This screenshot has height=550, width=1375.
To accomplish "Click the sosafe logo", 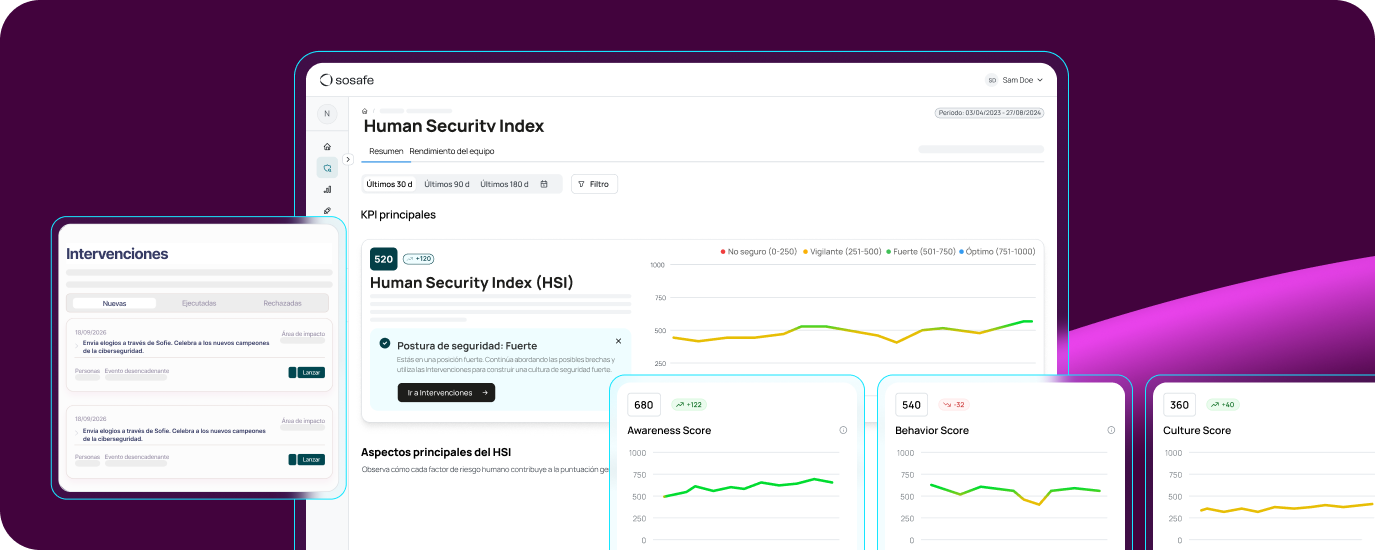I will click(x=346, y=80).
